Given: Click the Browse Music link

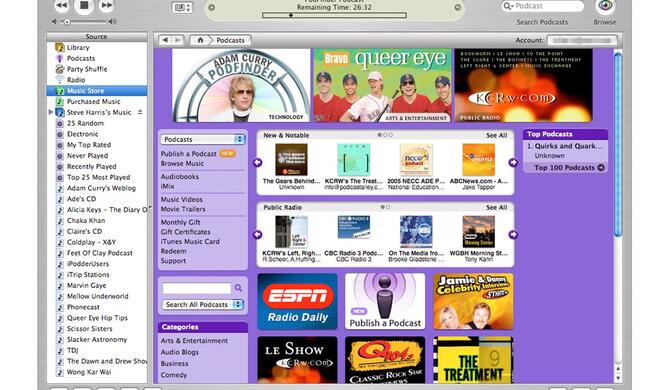Looking at the screenshot, I should (182, 164).
